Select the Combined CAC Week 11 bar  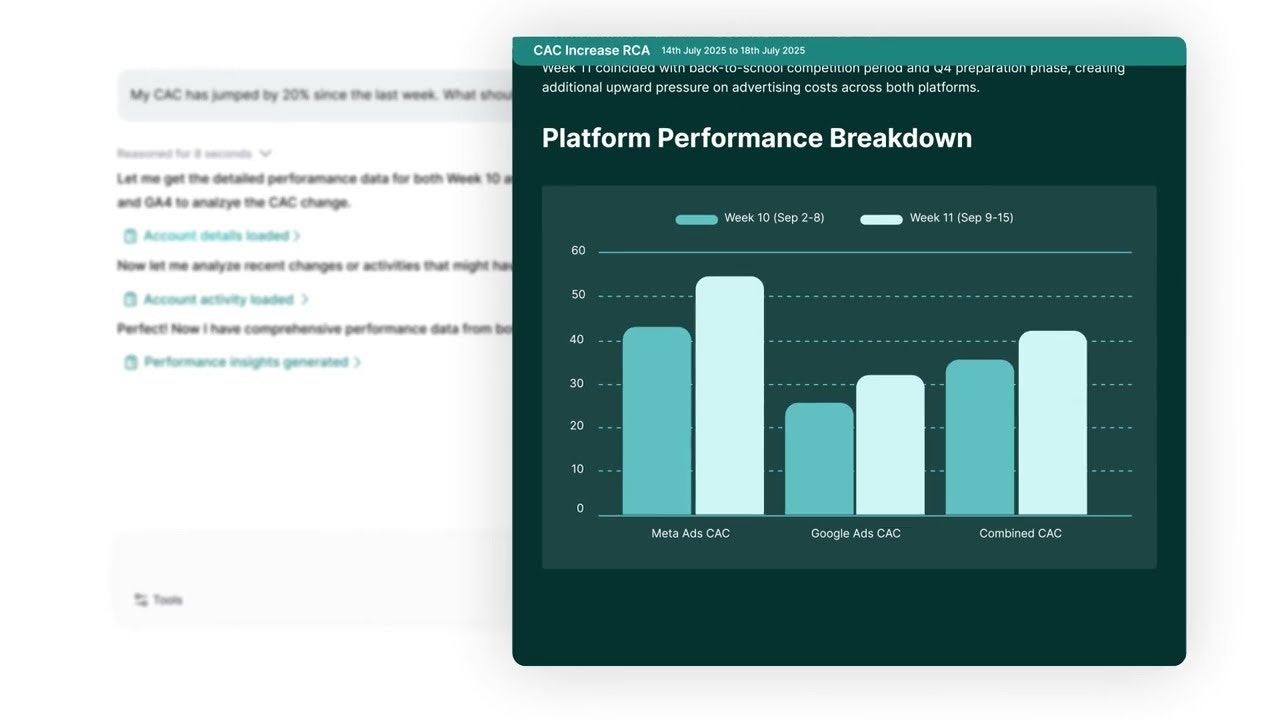point(1052,423)
